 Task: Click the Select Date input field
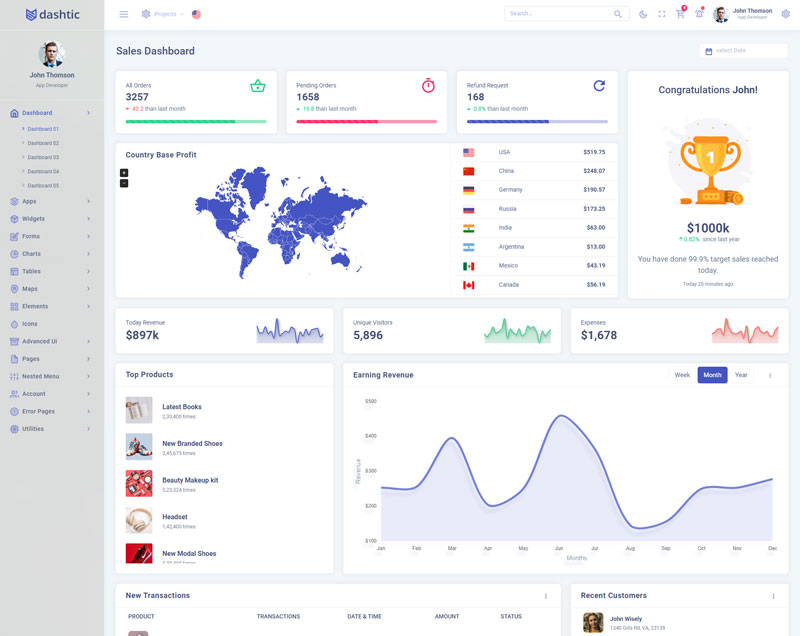(x=744, y=51)
